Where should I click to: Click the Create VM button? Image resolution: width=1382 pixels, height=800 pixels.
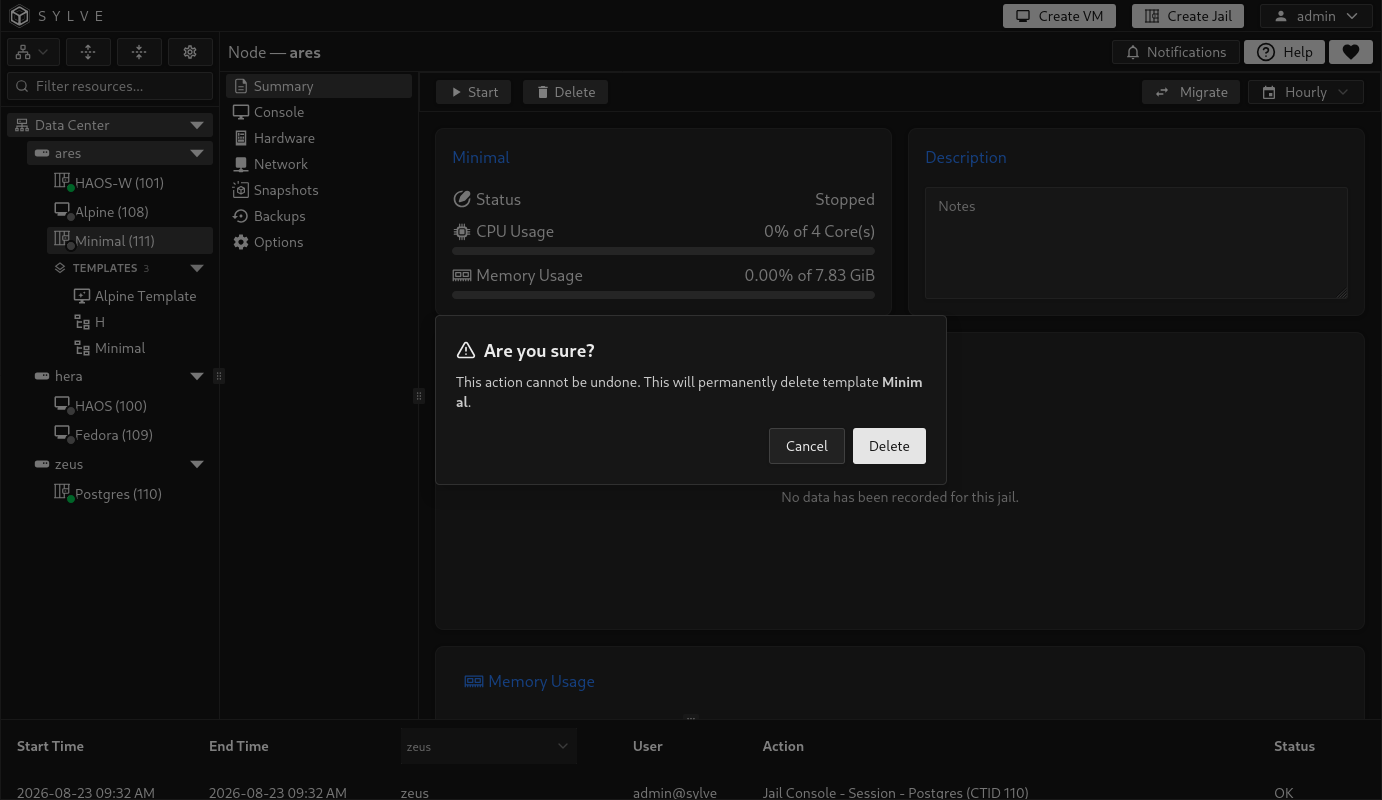click(x=1059, y=16)
